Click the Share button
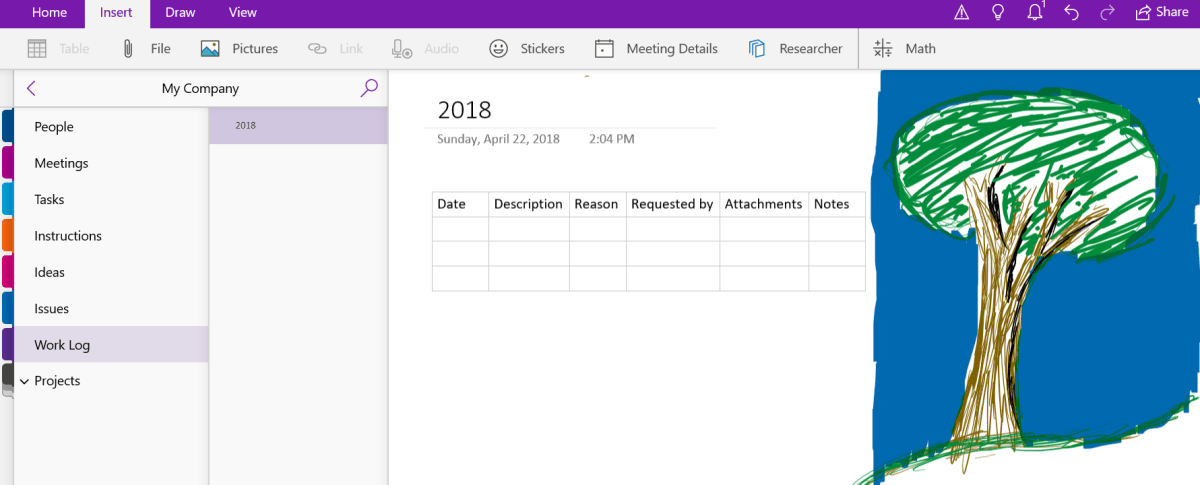This screenshot has width=1200, height=485. point(1161,12)
